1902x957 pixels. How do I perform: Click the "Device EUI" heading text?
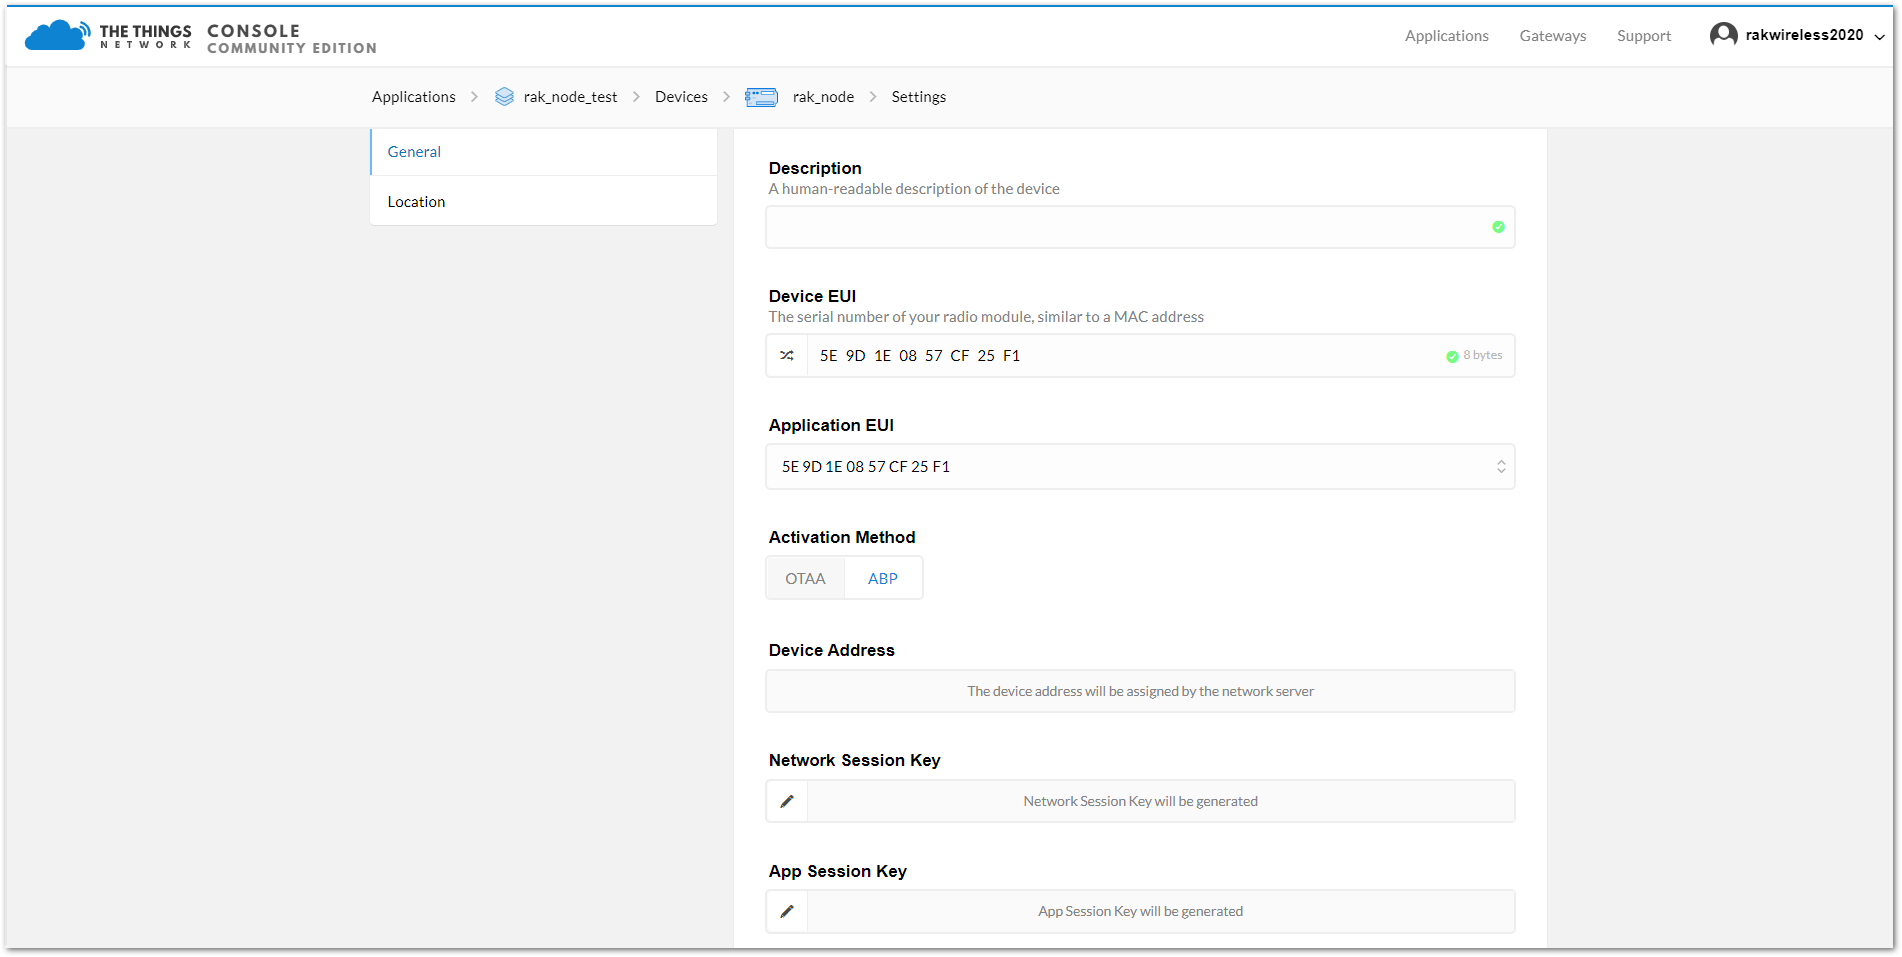click(x=812, y=296)
